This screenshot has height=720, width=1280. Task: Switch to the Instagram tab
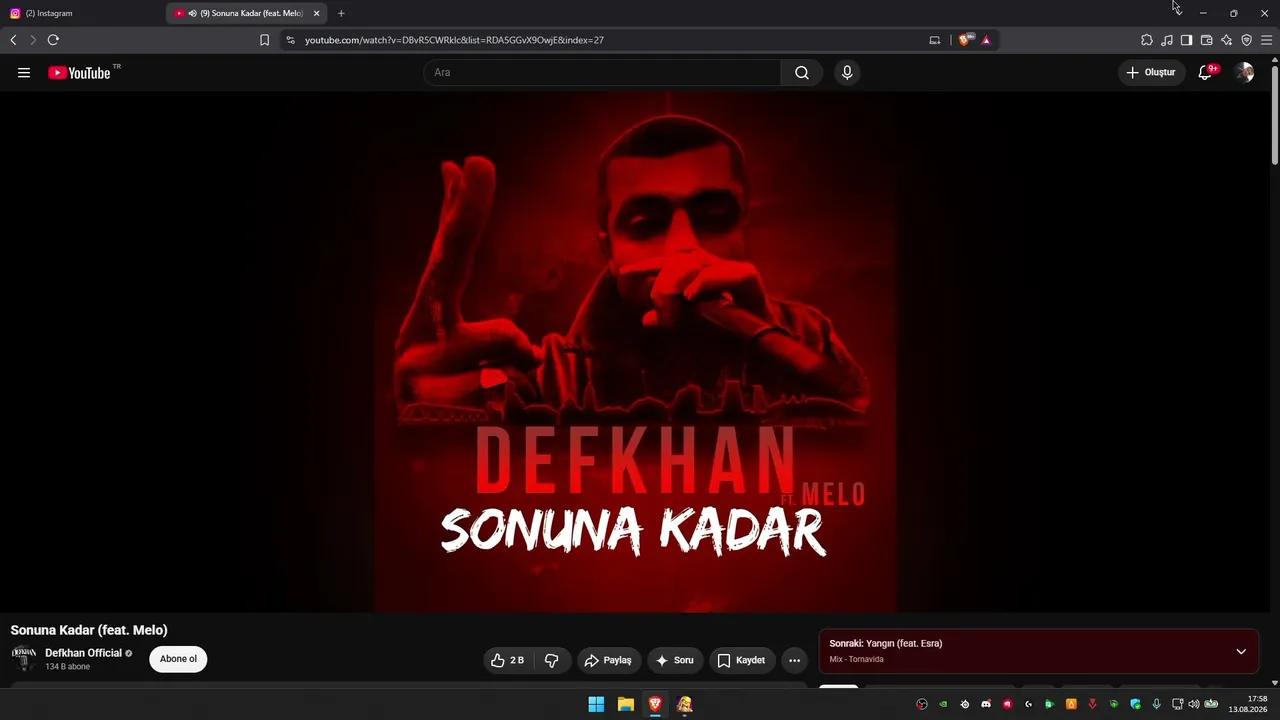pos(82,14)
